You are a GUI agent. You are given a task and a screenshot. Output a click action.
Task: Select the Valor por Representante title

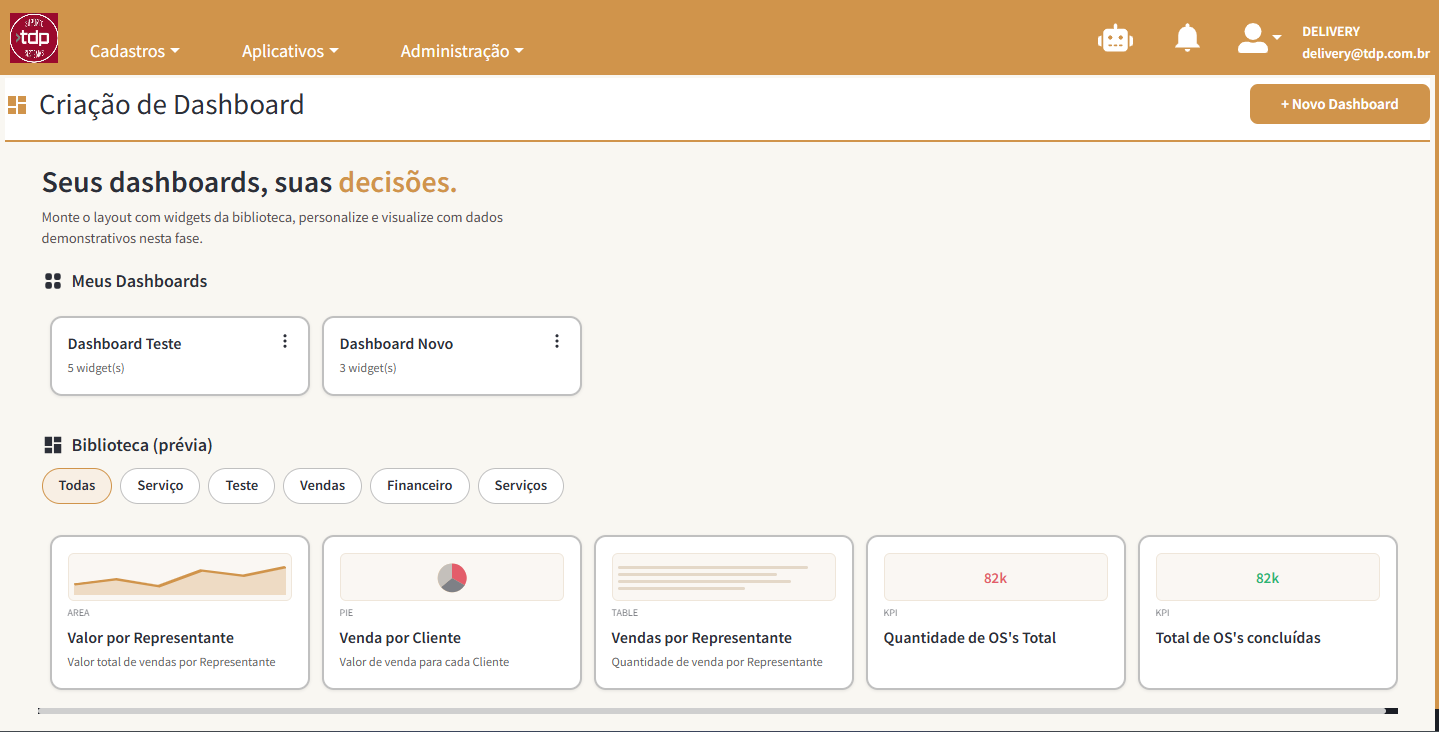pyautogui.click(x=151, y=638)
